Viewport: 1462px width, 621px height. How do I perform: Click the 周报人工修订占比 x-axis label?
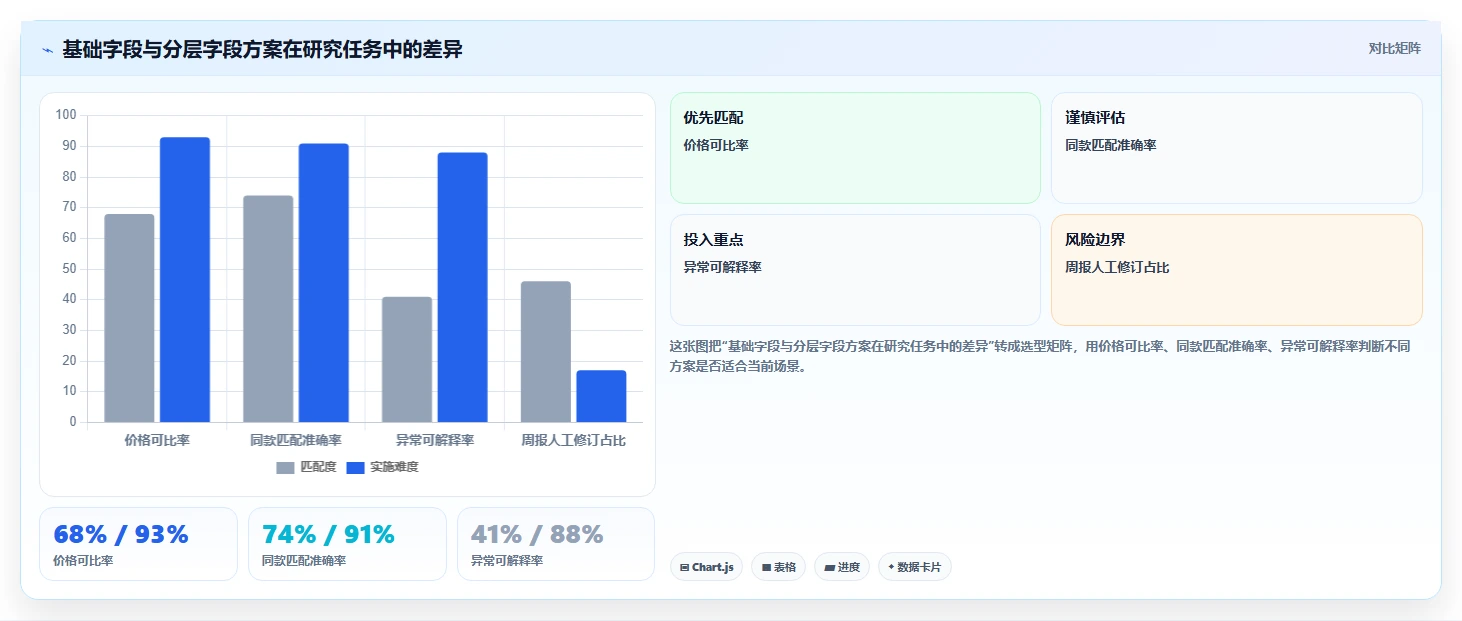pos(574,440)
